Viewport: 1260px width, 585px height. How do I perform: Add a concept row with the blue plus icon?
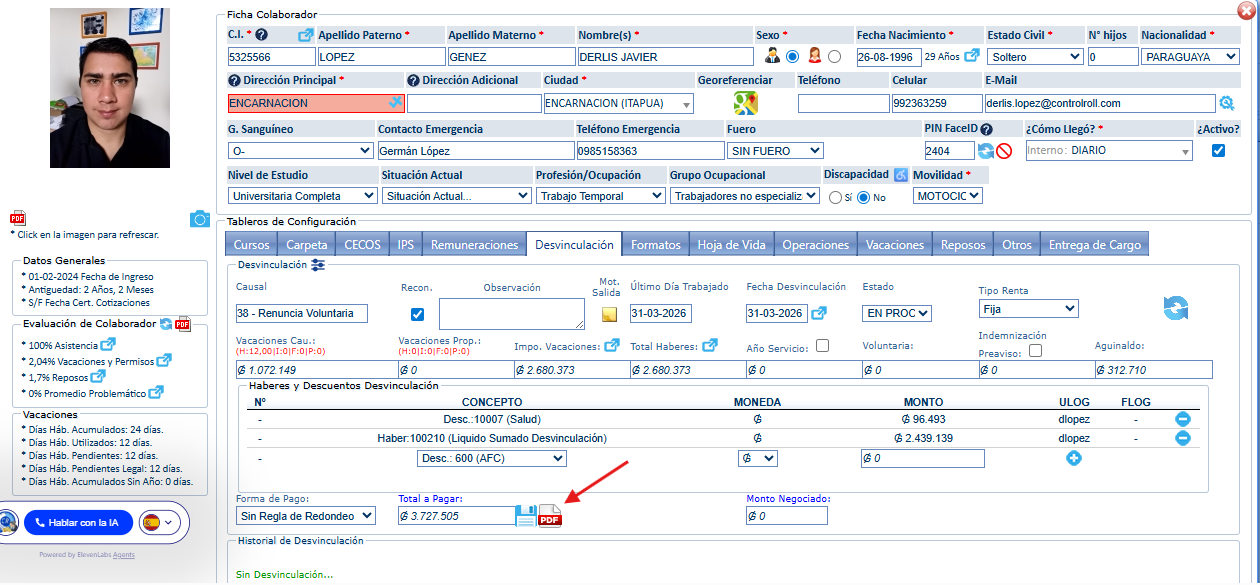click(1074, 458)
